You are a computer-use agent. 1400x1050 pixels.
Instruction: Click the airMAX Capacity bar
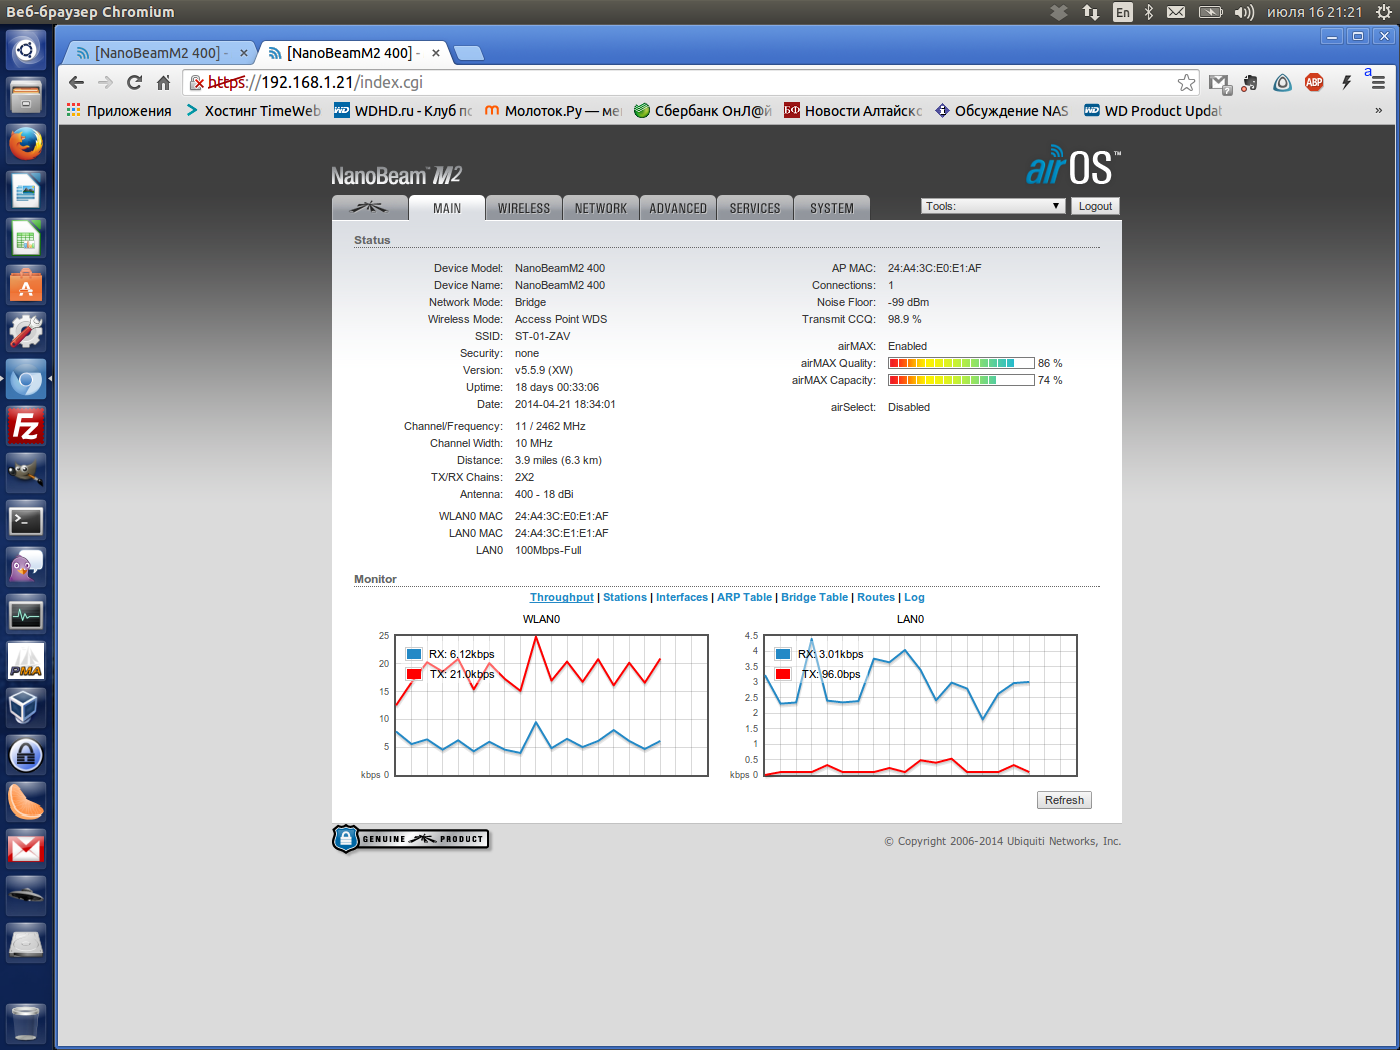(x=961, y=380)
